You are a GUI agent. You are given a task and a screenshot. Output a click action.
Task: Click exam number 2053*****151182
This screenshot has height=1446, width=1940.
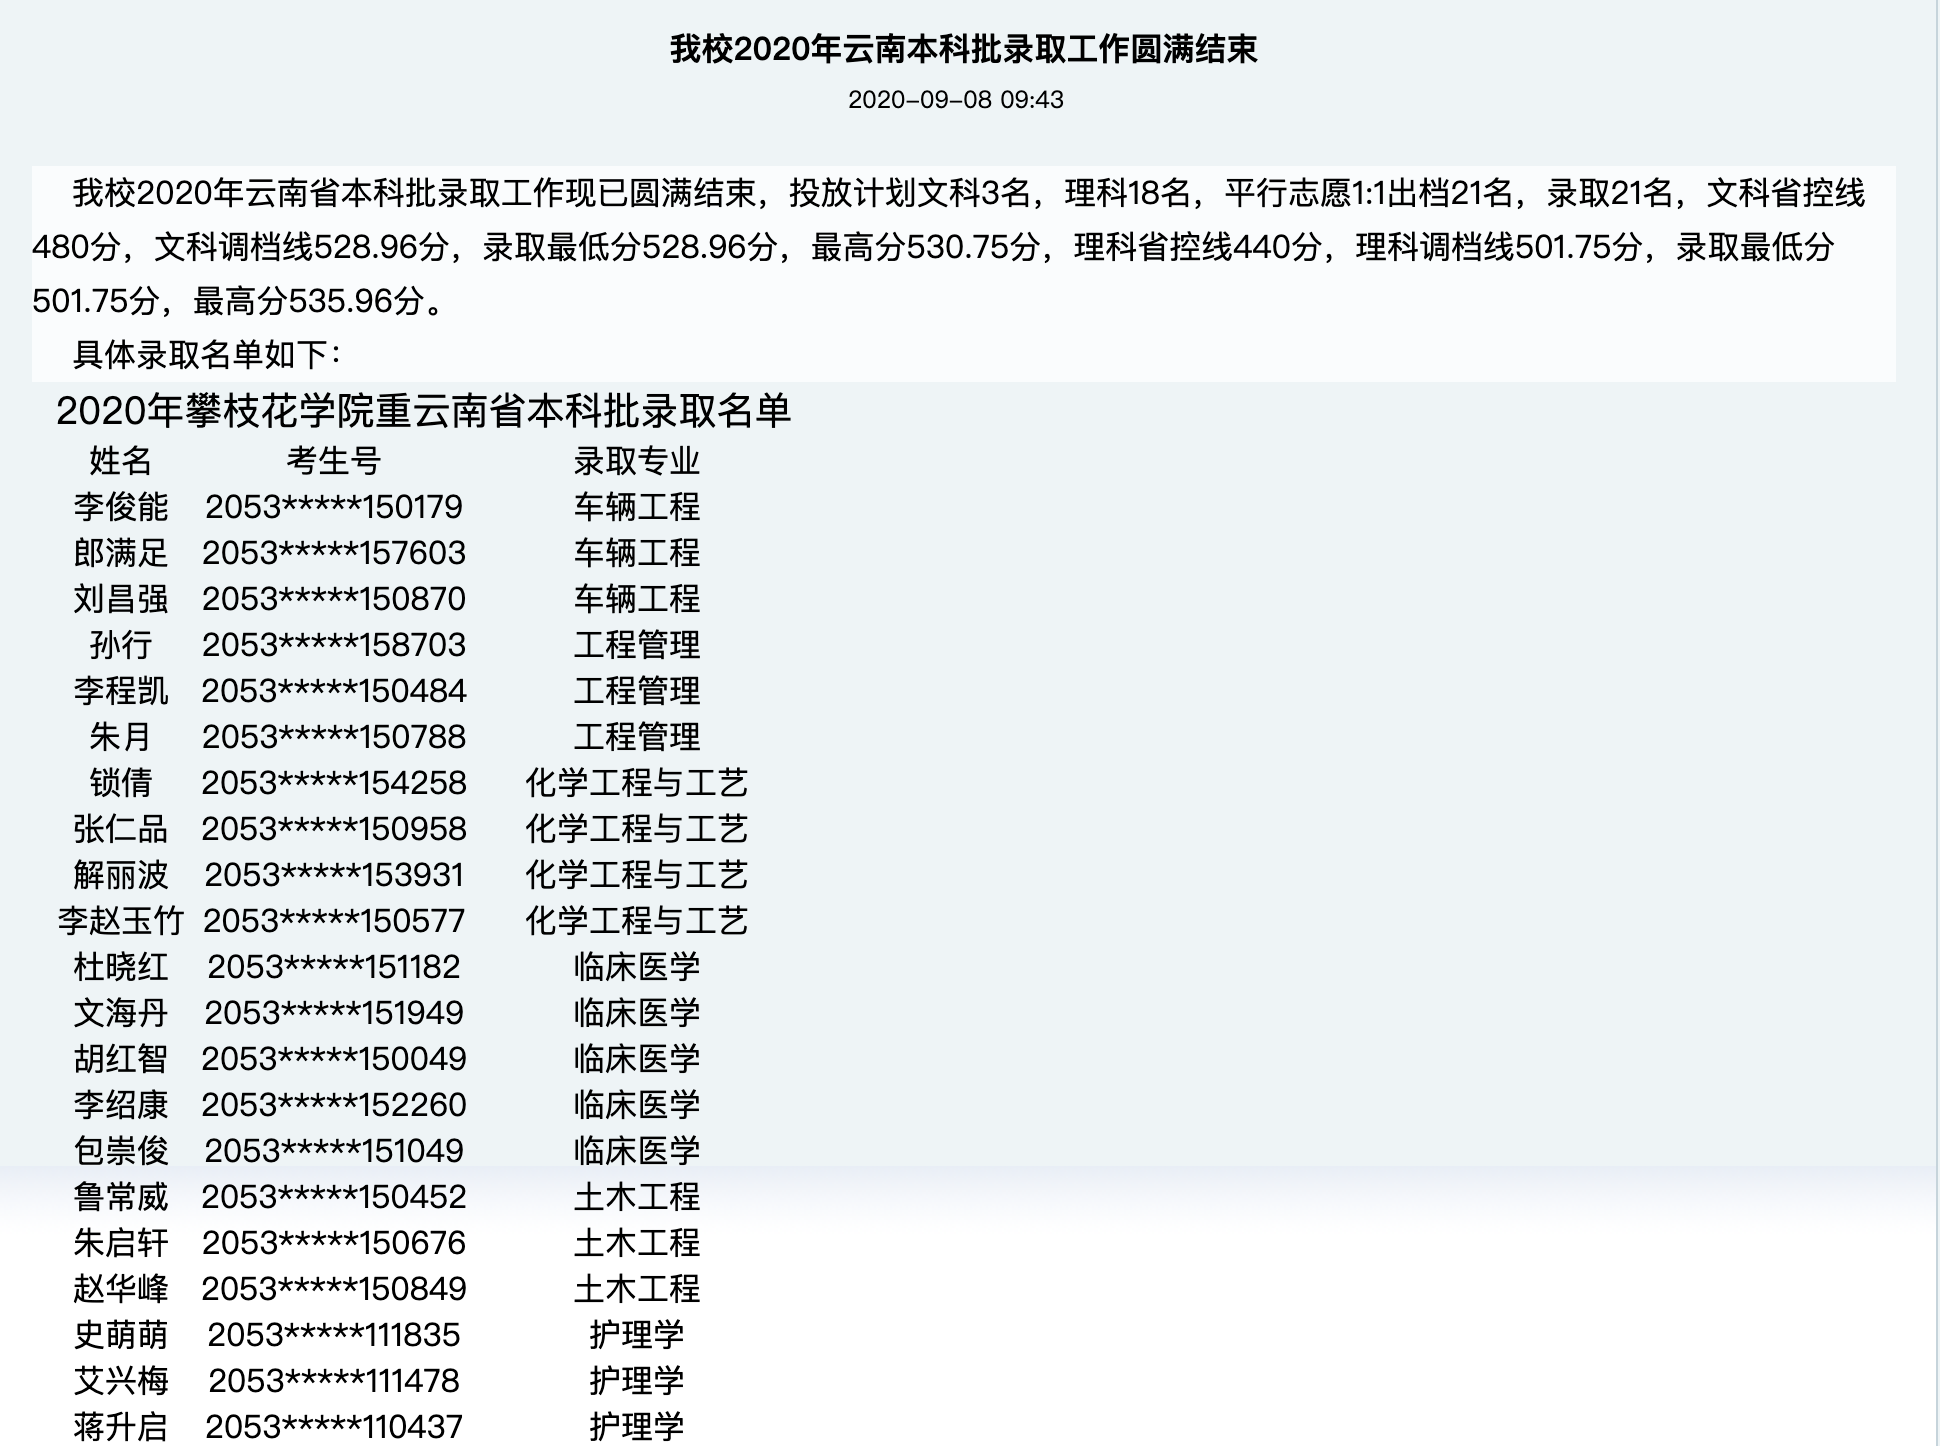click(x=334, y=967)
